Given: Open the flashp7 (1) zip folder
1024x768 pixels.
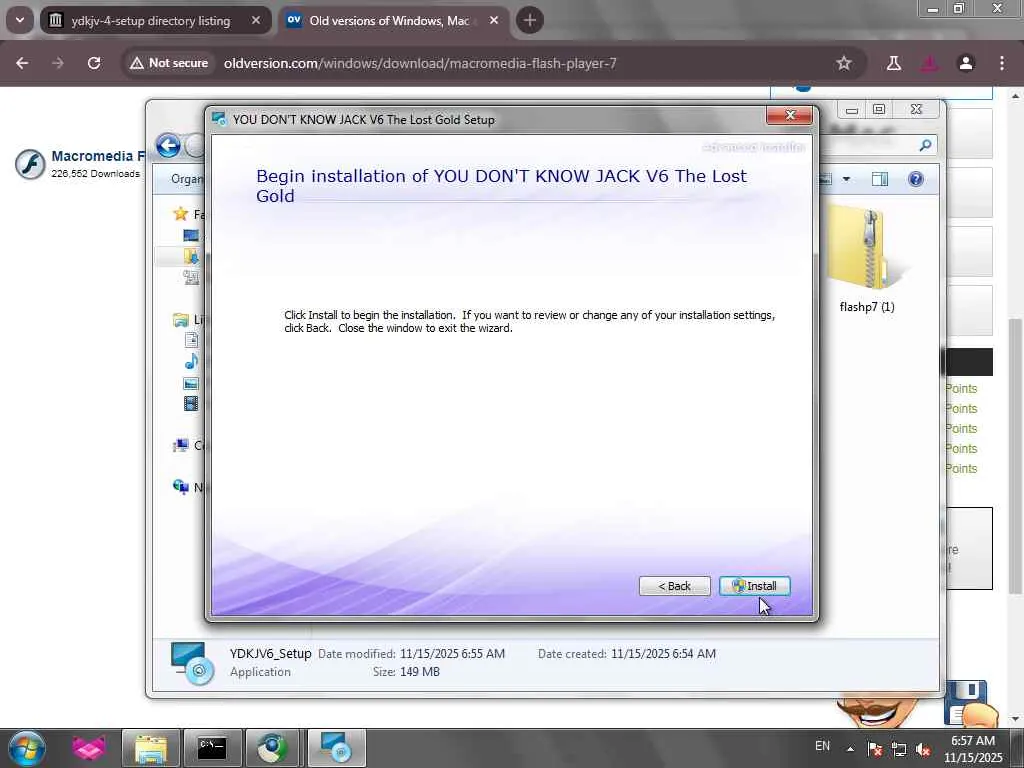Looking at the screenshot, I should coord(867,259).
